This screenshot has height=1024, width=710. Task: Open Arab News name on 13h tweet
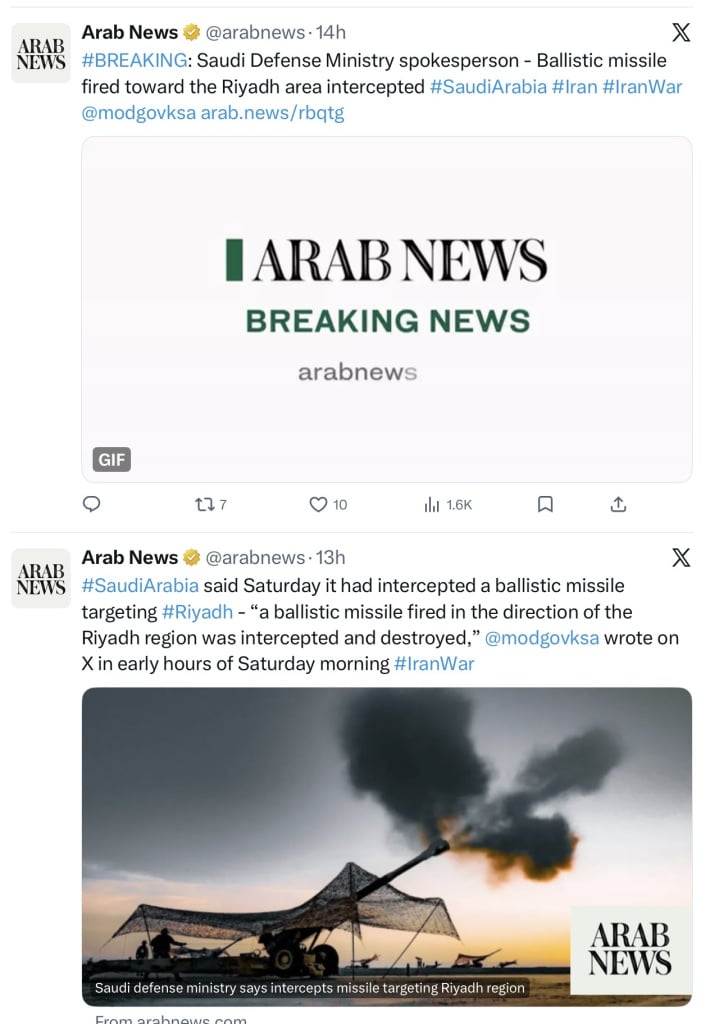(x=129, y=557)
